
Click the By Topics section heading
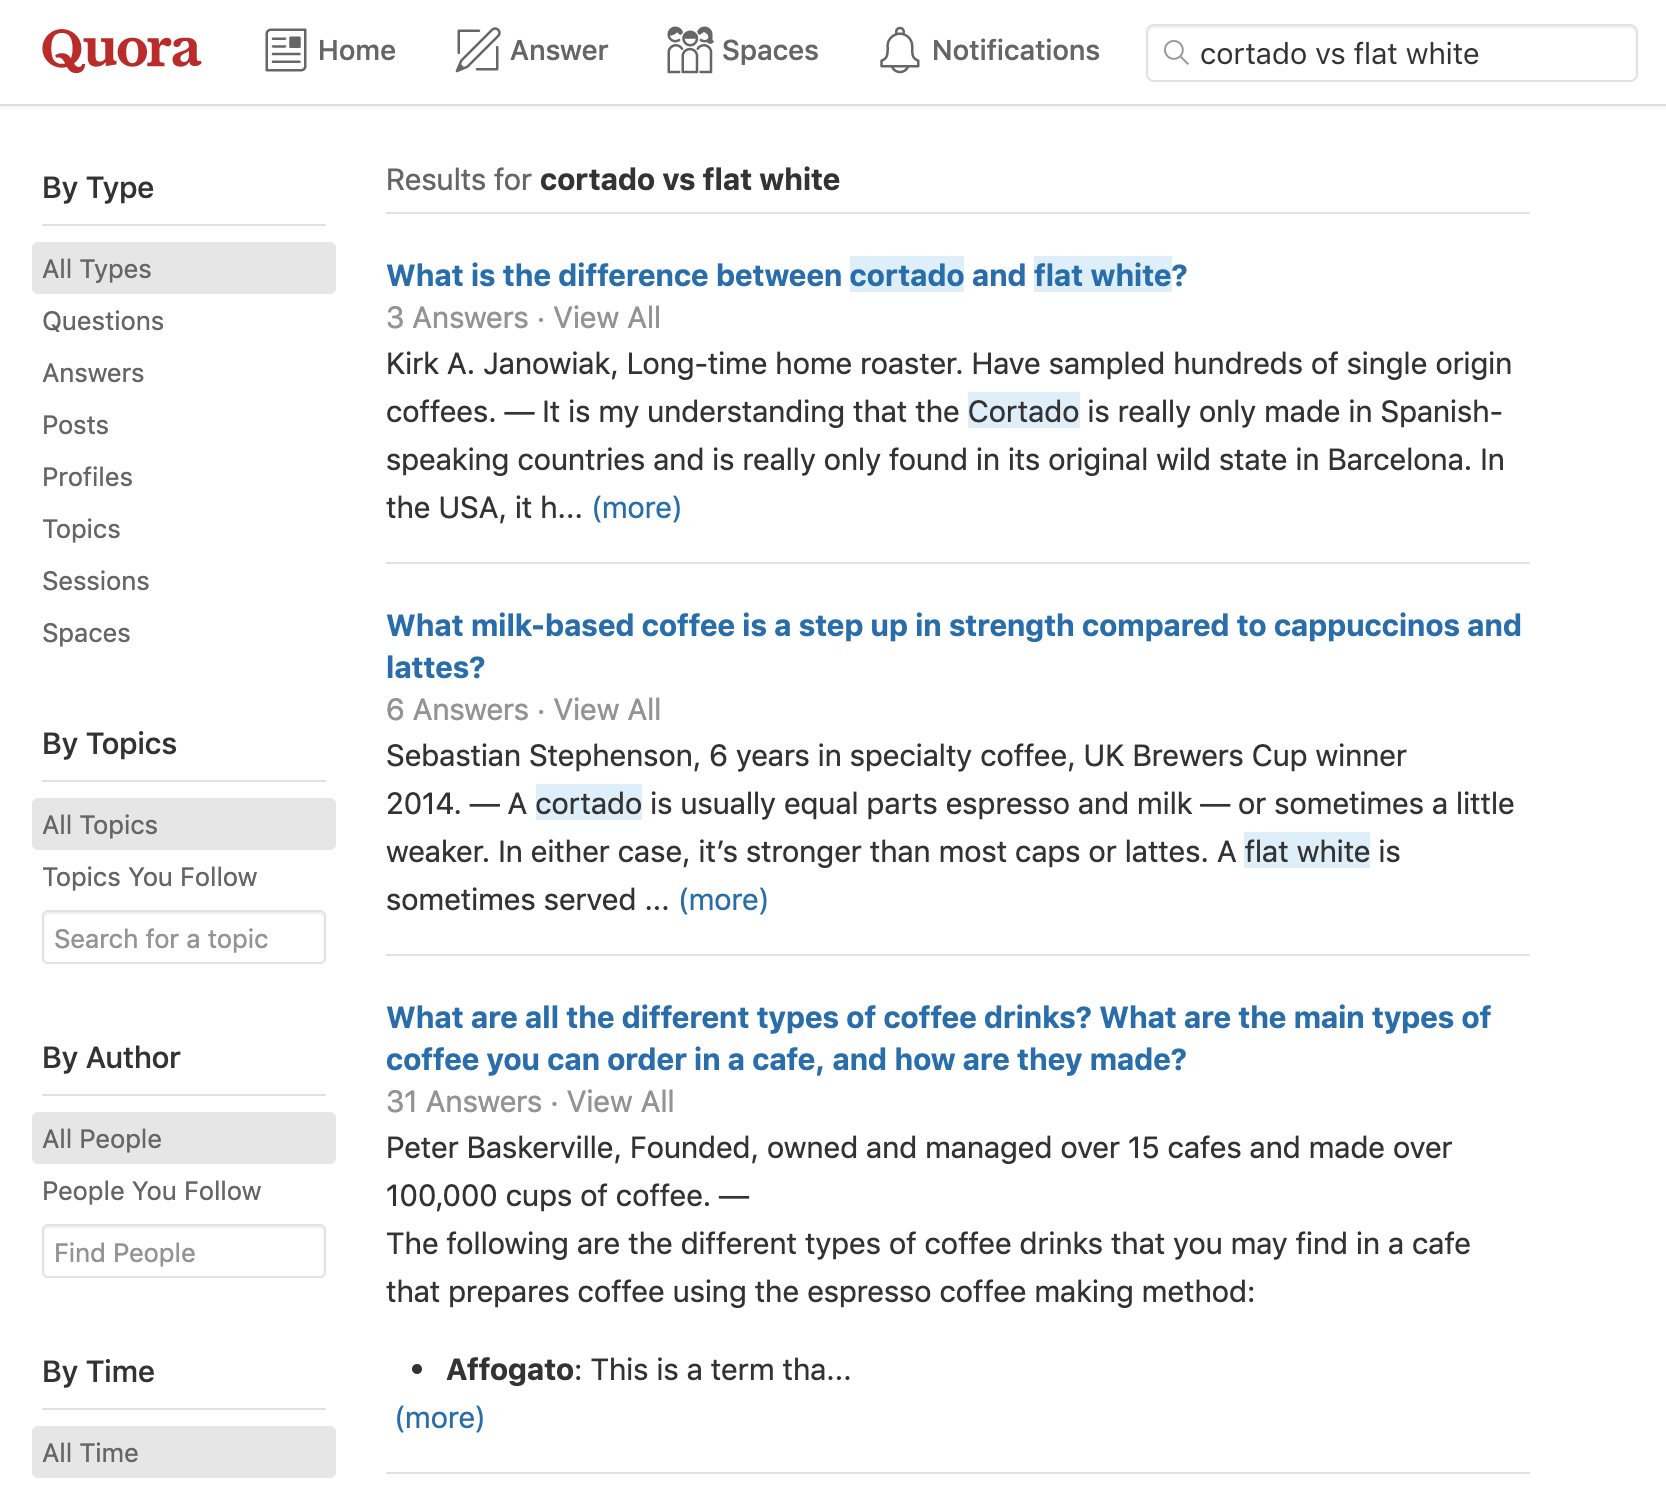pos(109,744)
